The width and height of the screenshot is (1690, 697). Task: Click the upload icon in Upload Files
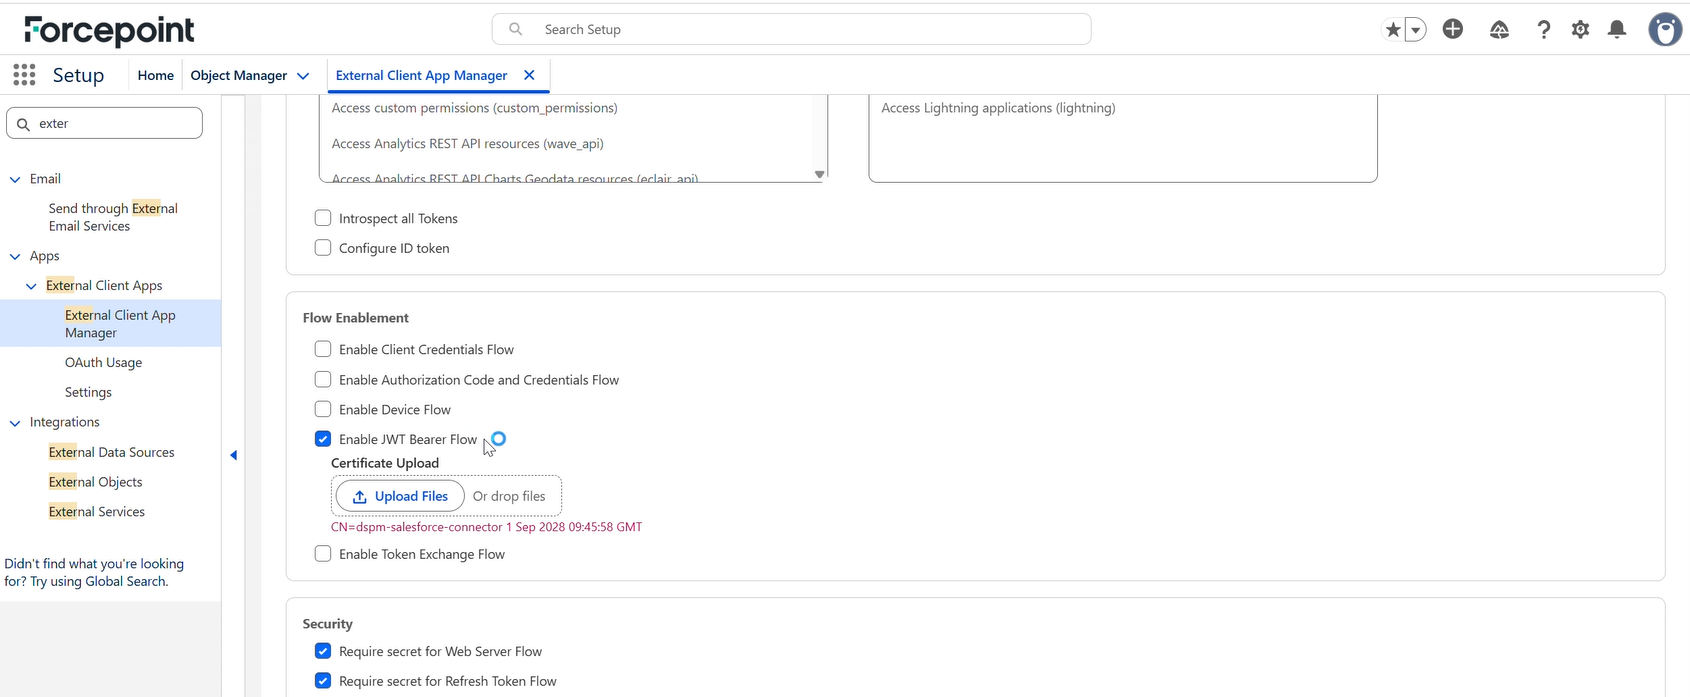(x=360, y=496)
